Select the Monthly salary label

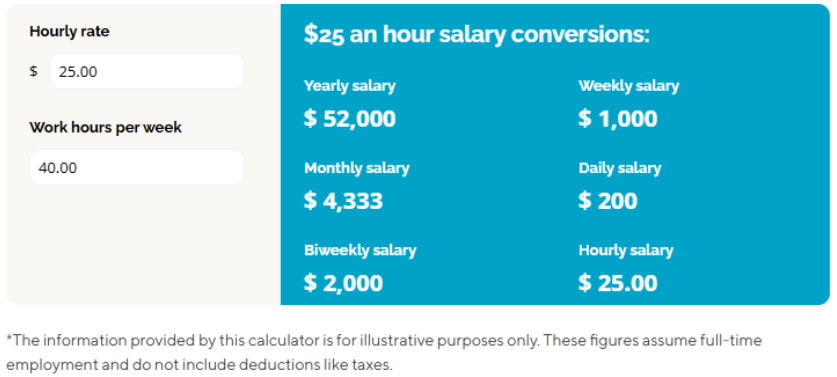[x=357, y=168]
